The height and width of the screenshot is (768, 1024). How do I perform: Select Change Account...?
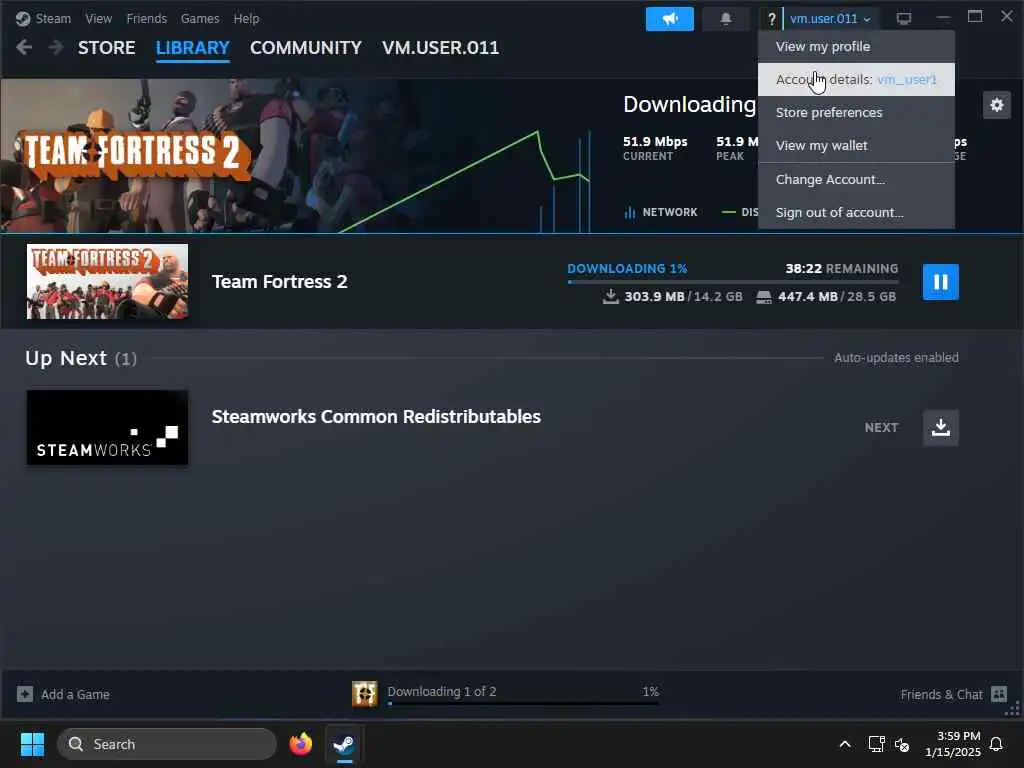click(x=856, y=180)
